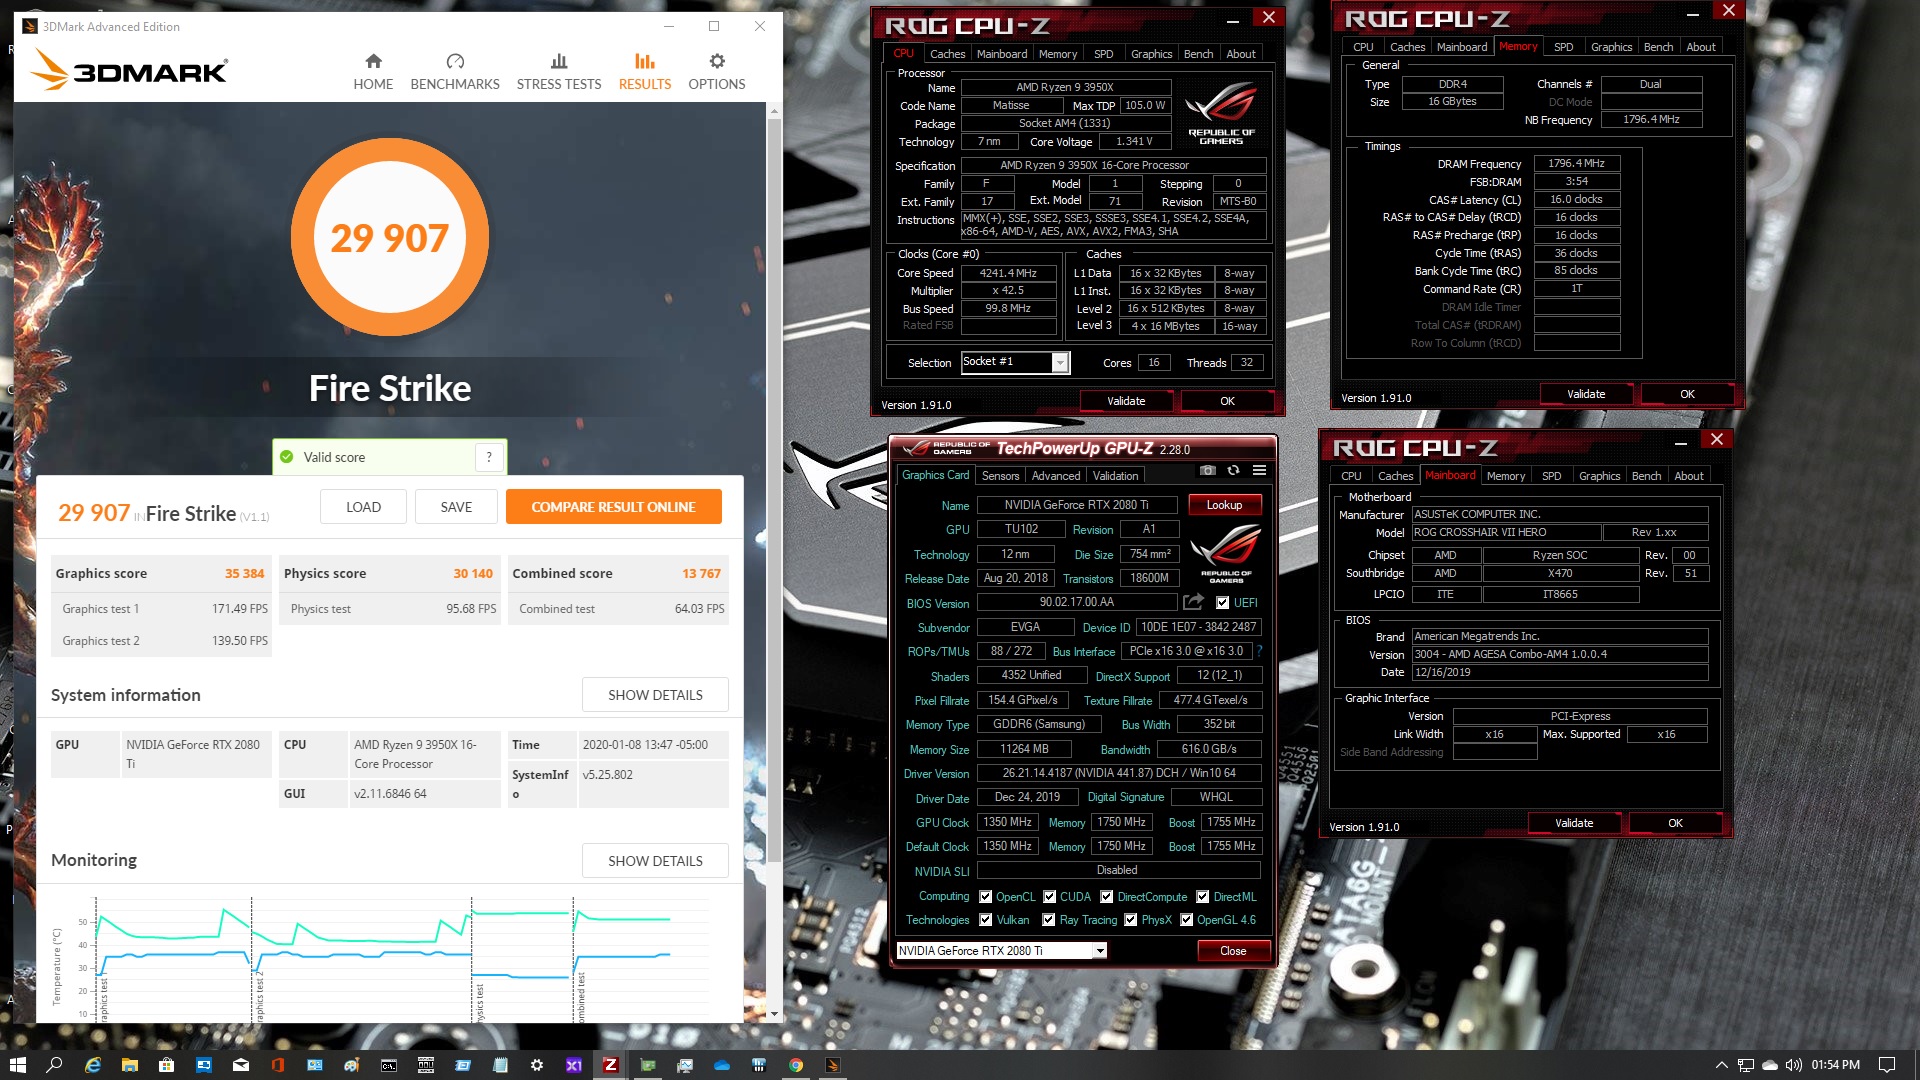
Task: Toggle the DirectCompute checkbox
Action: pos(1106,897)
